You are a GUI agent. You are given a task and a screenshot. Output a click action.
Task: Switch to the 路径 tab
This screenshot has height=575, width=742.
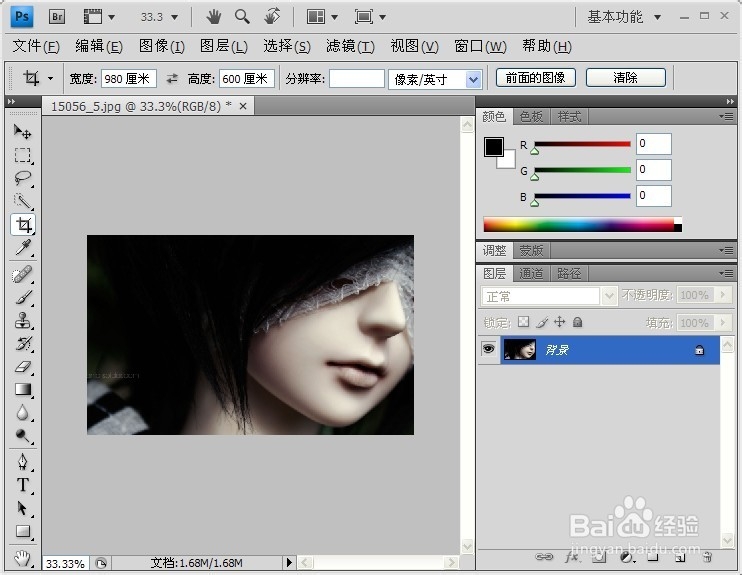[569, 273]
